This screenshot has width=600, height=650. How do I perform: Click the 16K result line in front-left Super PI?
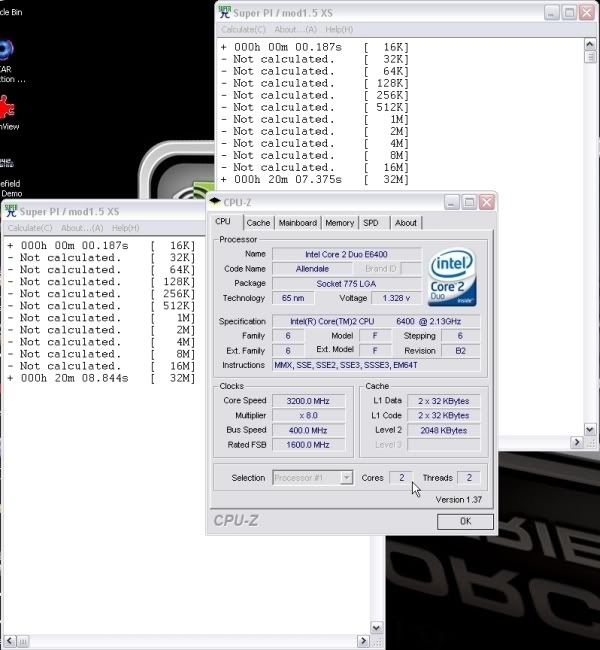[x=102, y=246]
